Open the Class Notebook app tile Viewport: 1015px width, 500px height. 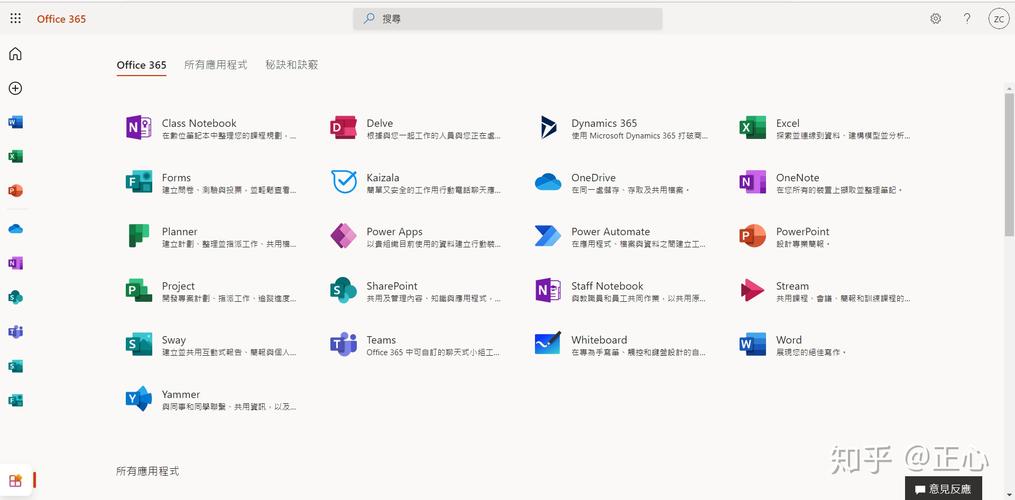211,128
